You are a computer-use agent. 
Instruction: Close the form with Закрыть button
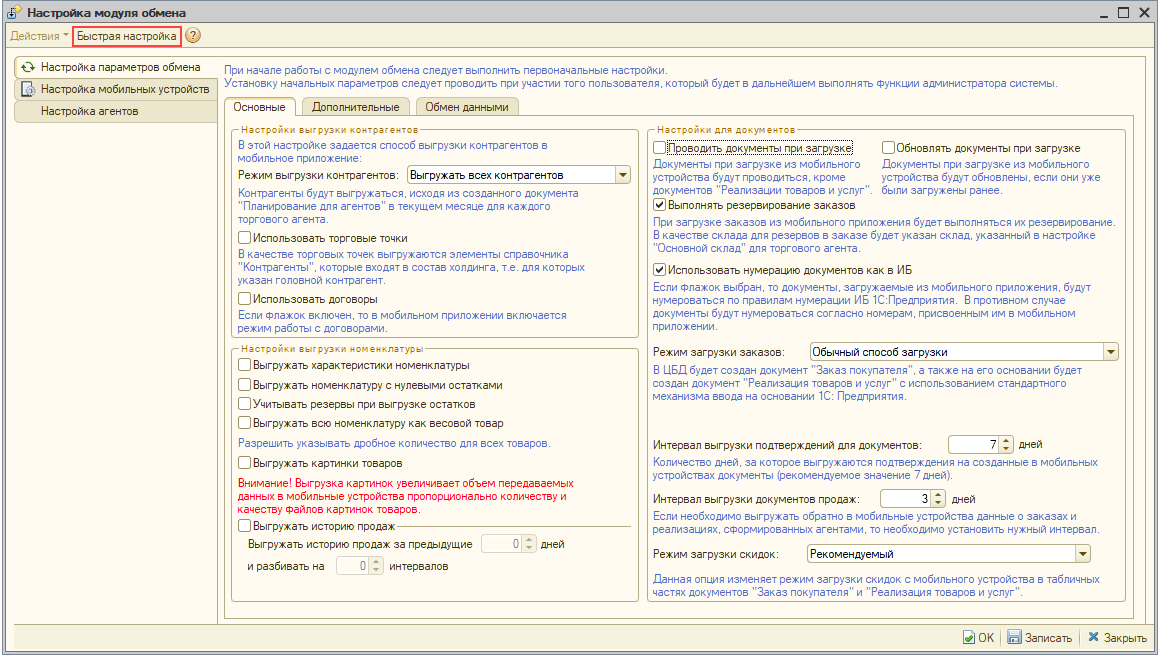tap(1118, 637)
